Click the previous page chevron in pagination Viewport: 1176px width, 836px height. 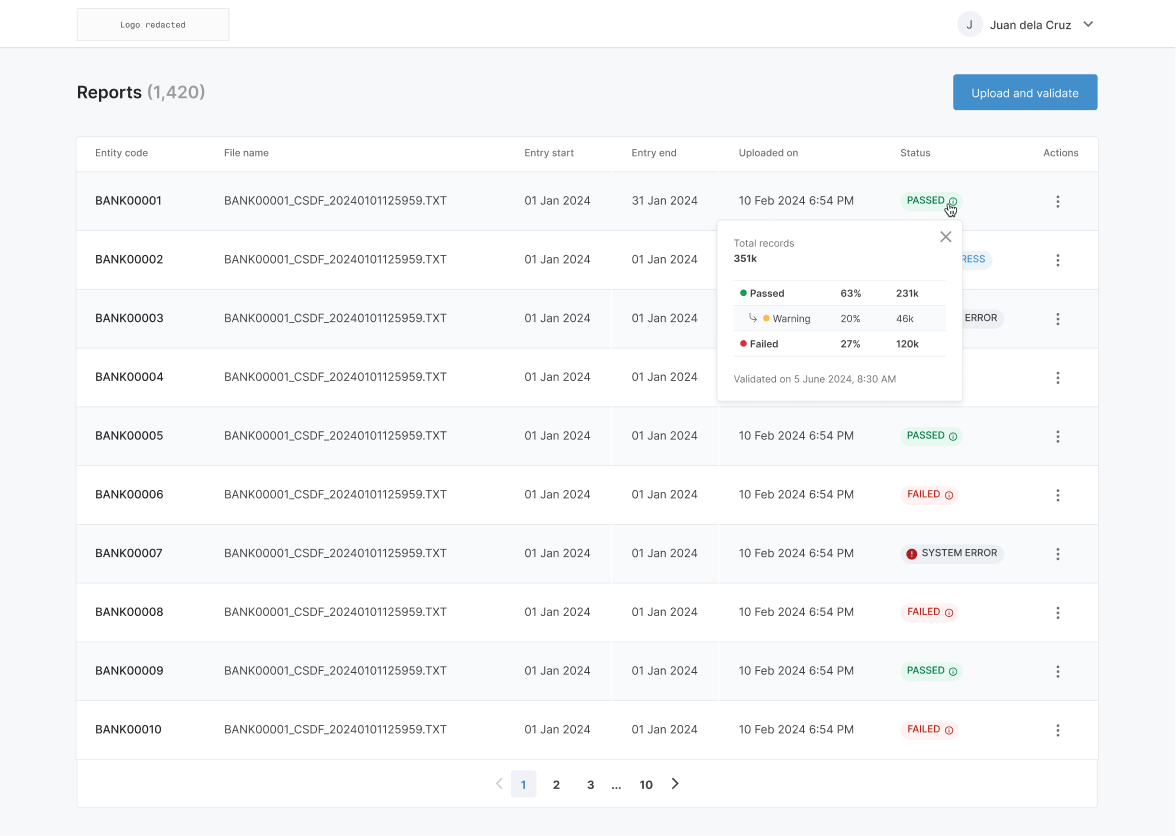(499, 784)
